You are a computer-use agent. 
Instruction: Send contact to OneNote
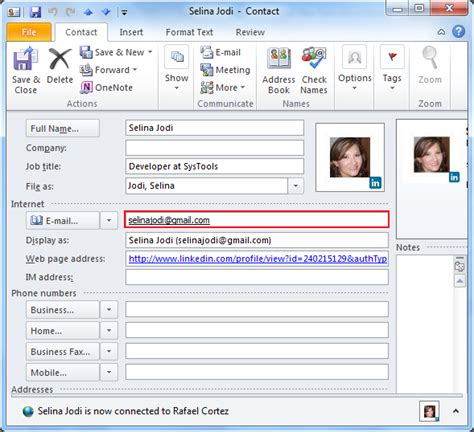pos(106,87)
